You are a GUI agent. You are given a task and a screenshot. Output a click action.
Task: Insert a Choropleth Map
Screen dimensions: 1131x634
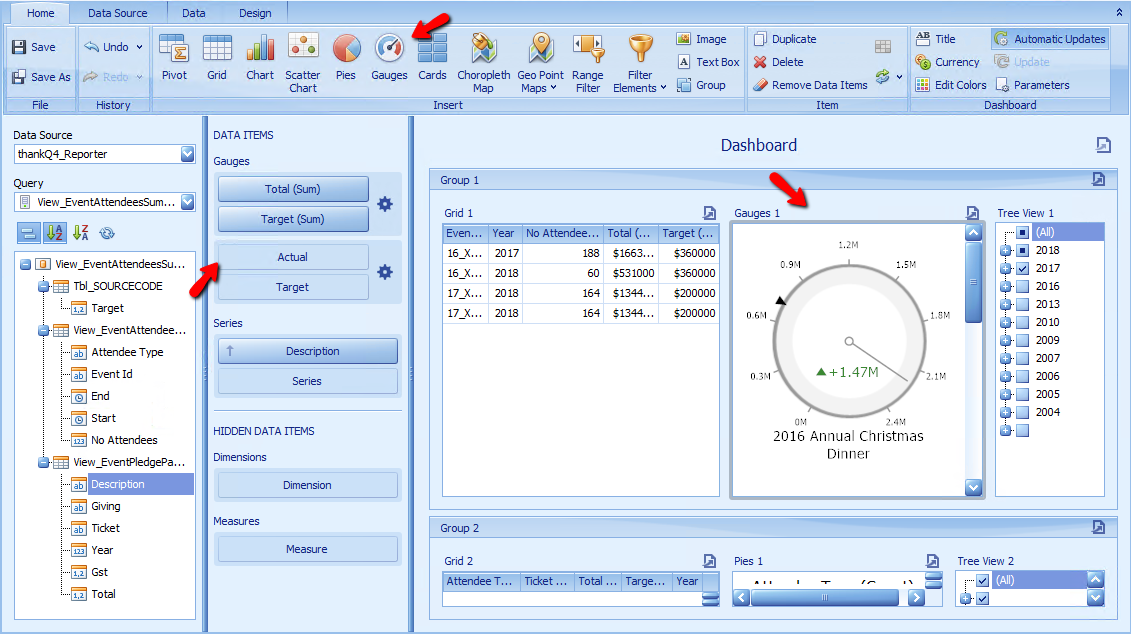tap(483, 63)
